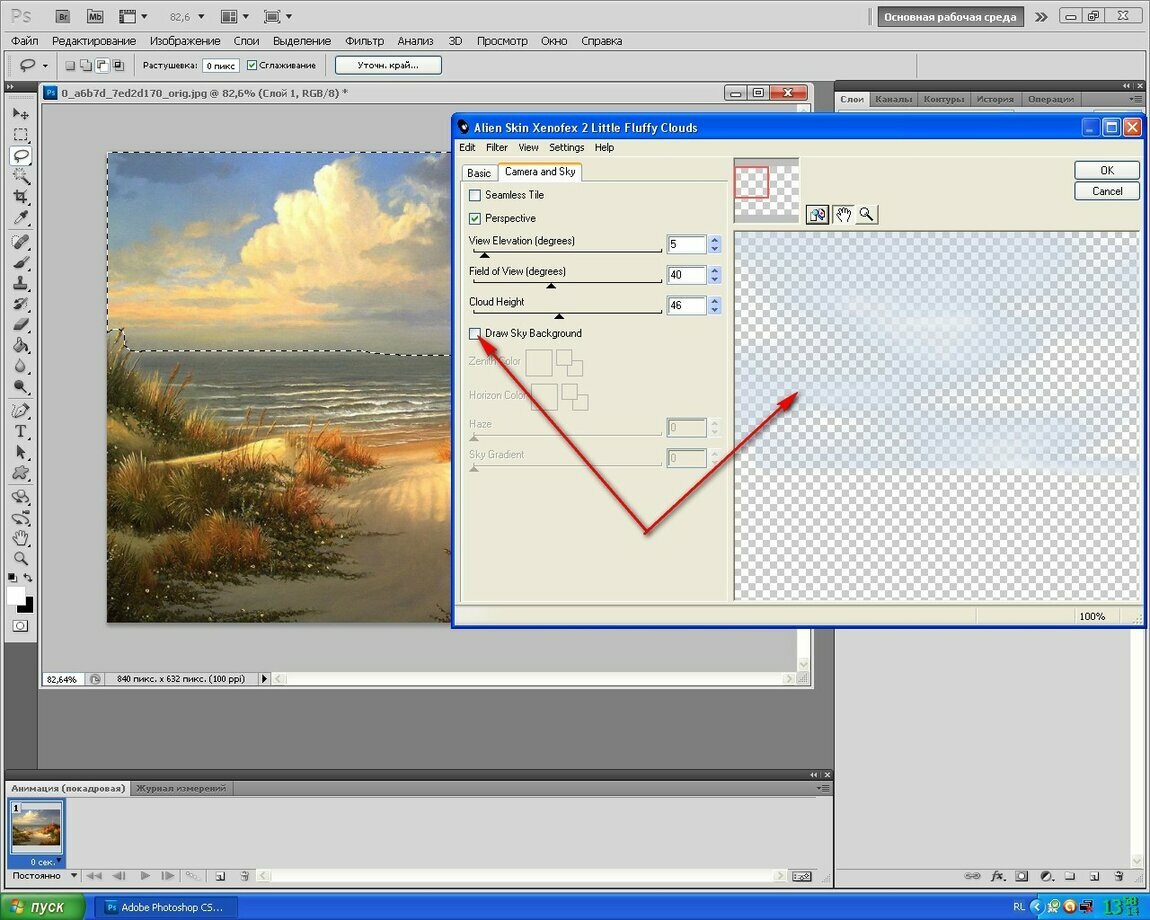
Task: Click the delete layer trash icon in Layers panel
Action: tap(1118, 876)
